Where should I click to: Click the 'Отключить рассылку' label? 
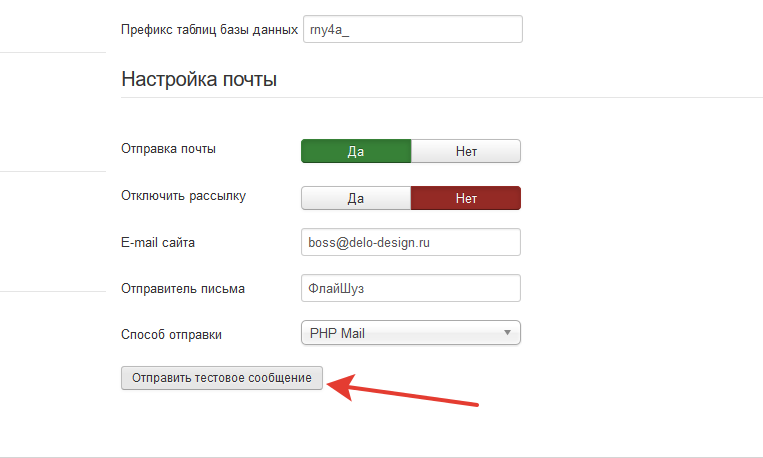point(183,196)
